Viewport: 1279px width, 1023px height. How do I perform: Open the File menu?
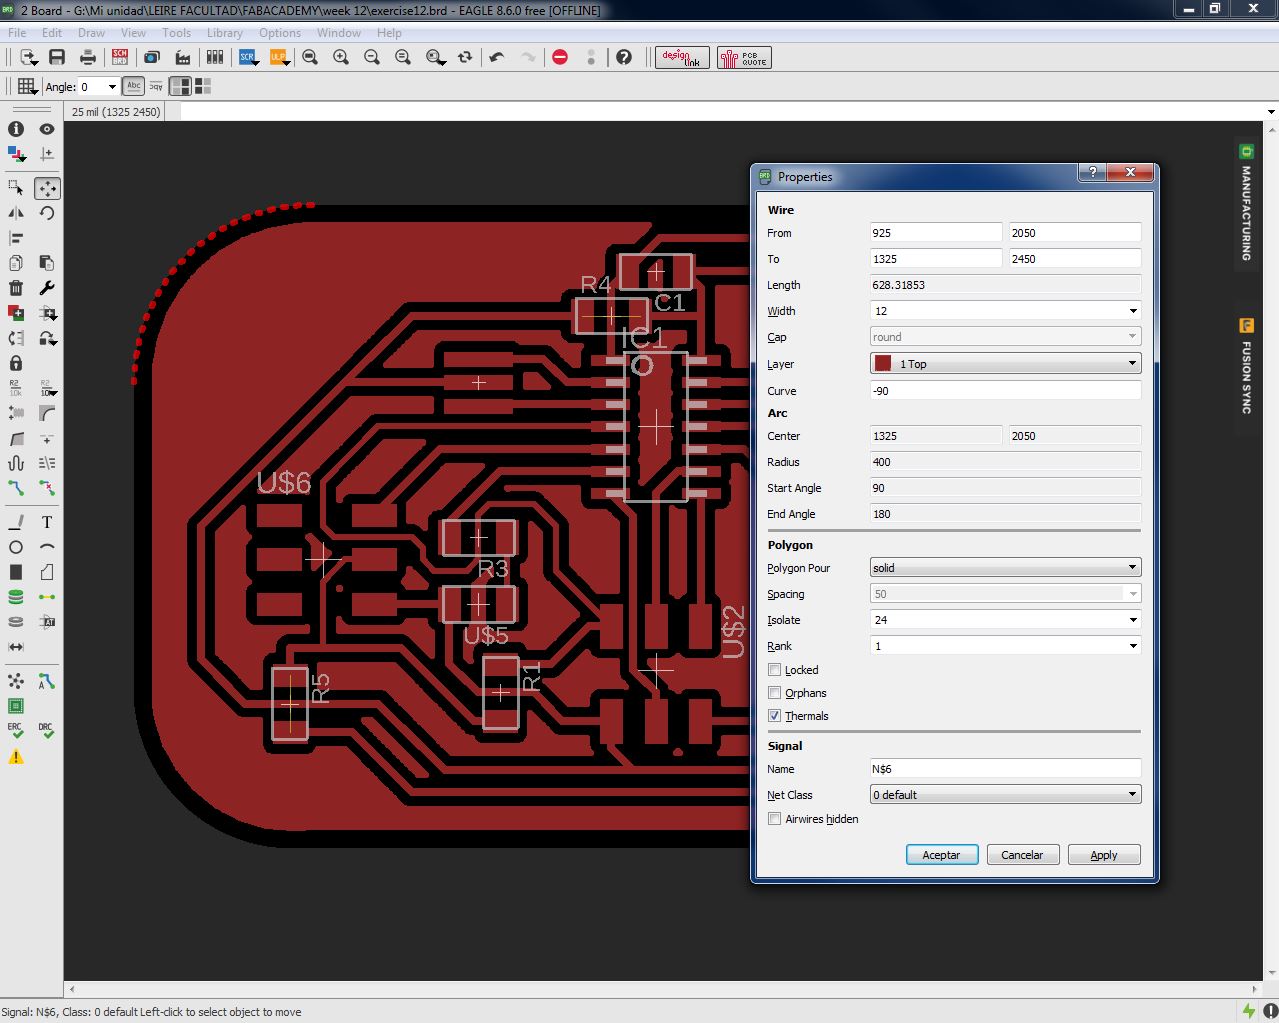[17, 33]
